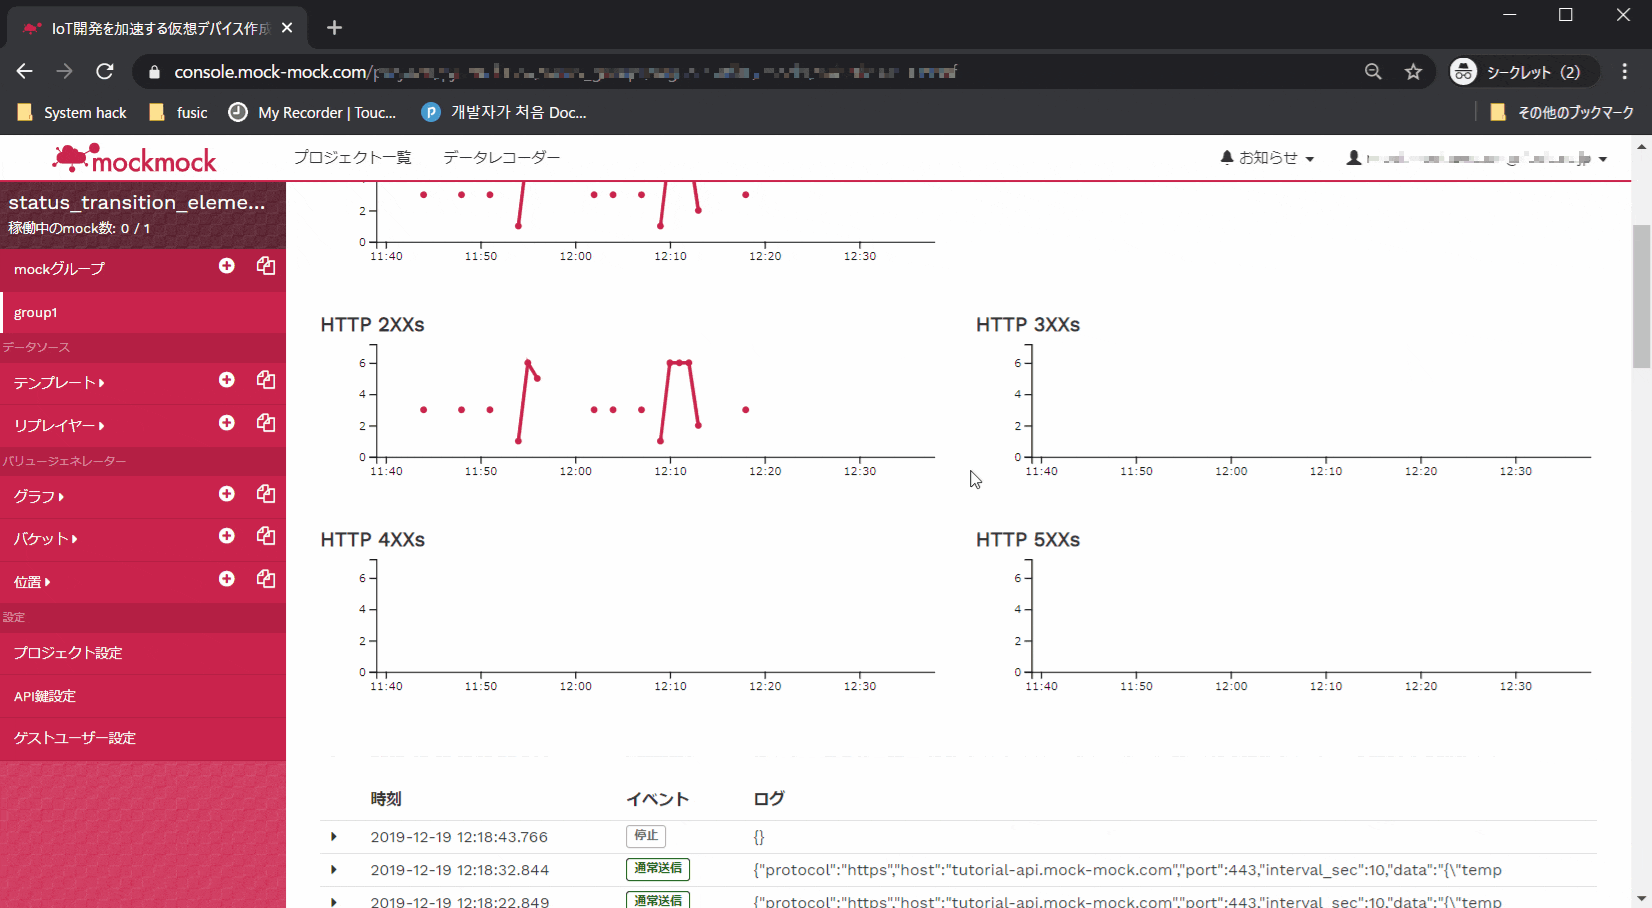The height and width of the screenshot is (908, 1652).
Task: Expand the バケット section
Action: 45,539
